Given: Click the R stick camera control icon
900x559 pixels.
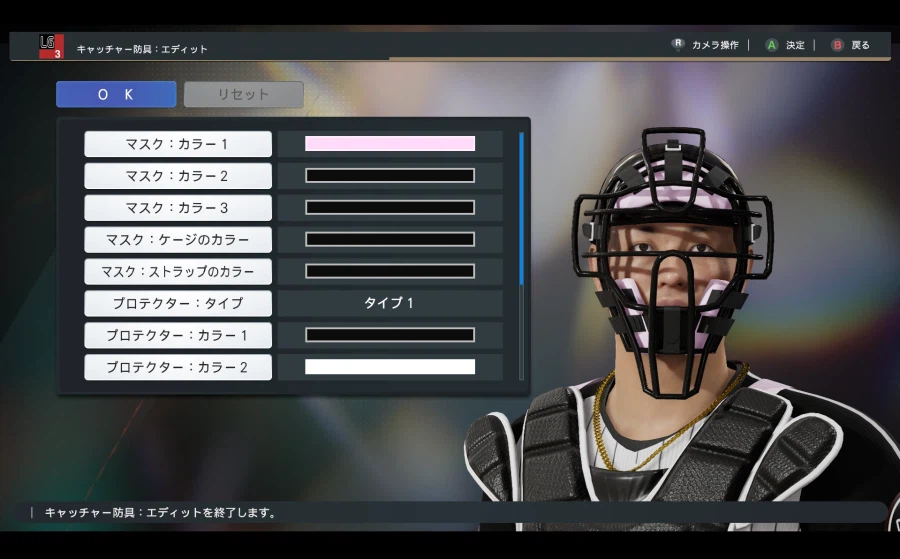Looking at the screenshot, I should [x=678, y=44].
